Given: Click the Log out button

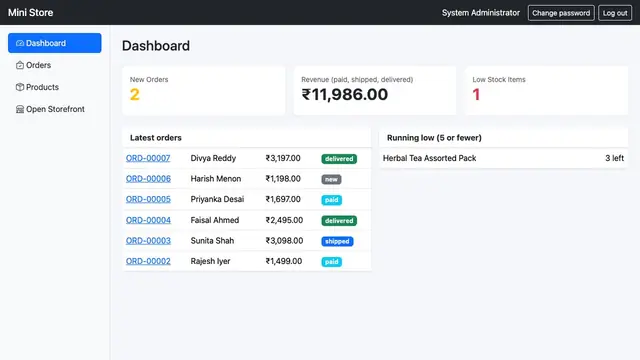Looking at the screenshot, I should click(615, 13).
